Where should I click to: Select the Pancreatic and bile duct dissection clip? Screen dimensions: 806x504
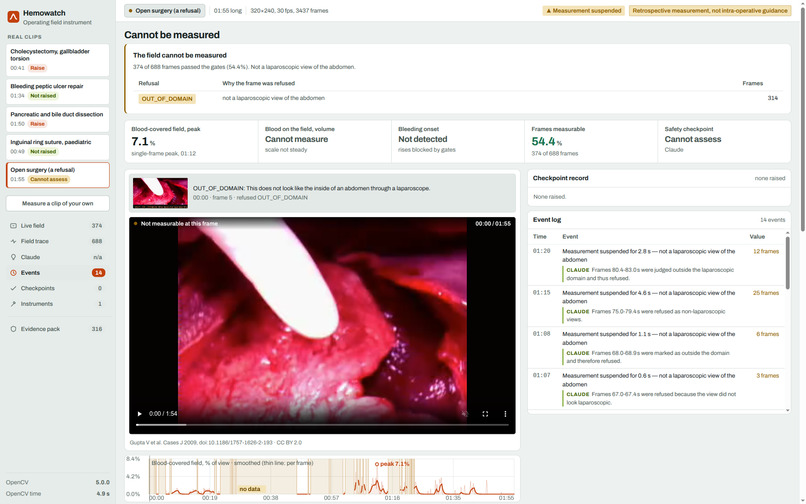58,119
